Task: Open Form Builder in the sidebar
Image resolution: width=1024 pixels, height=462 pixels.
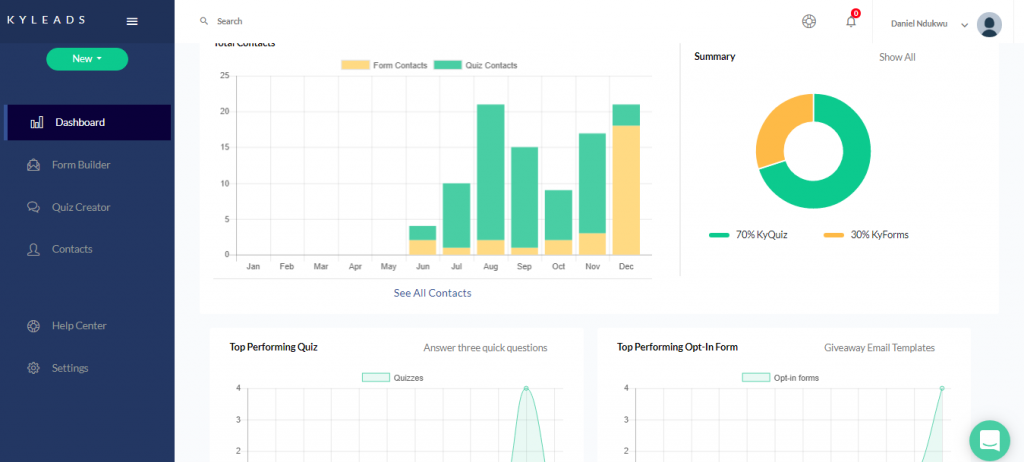Action: point(80,165)
